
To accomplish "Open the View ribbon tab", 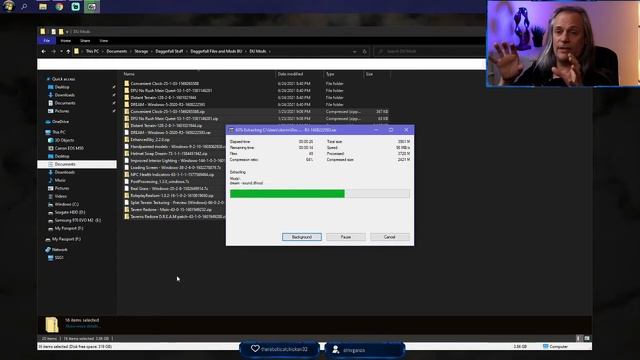I will click(104, 41).
